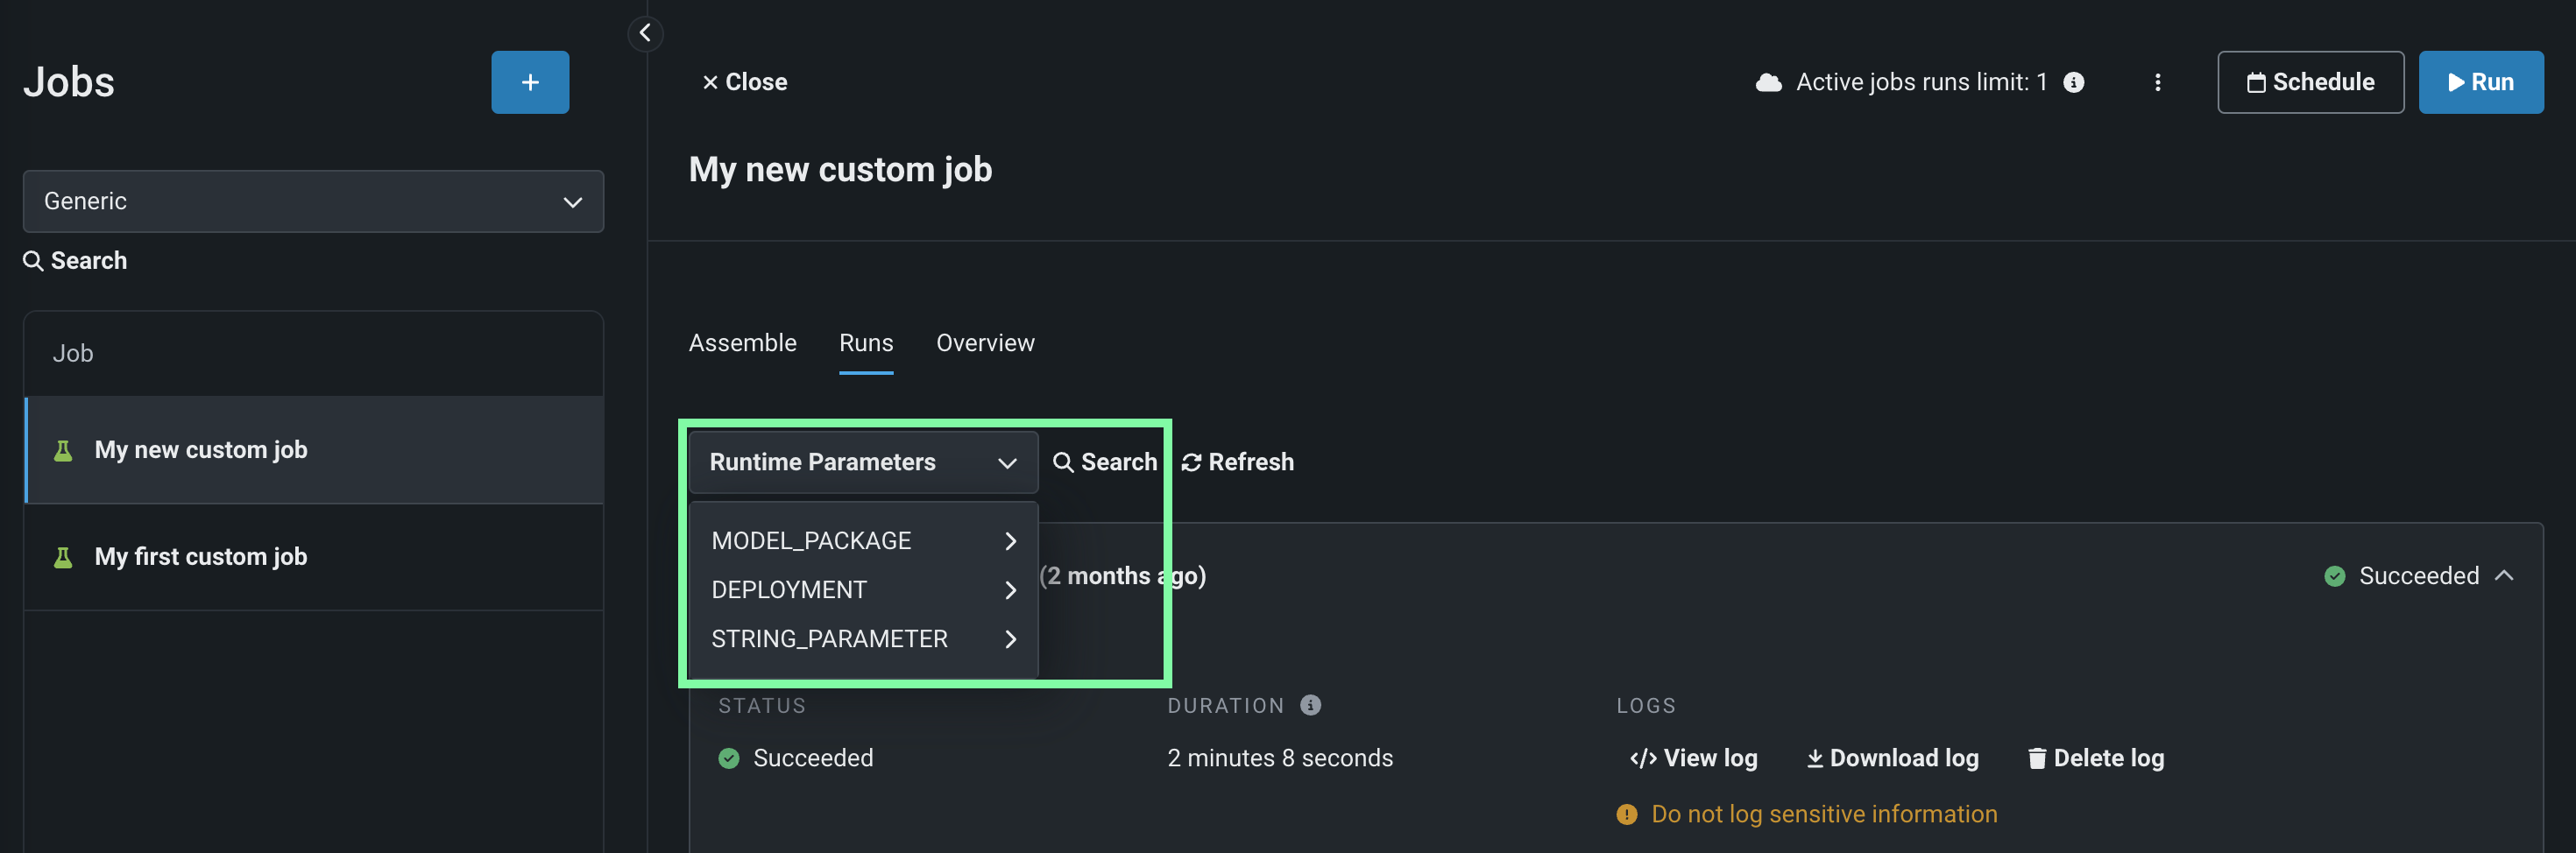This screenshot has width=2576, height=853.
Task: Open the Generic job type dropdown
Action: pos(313,201)
